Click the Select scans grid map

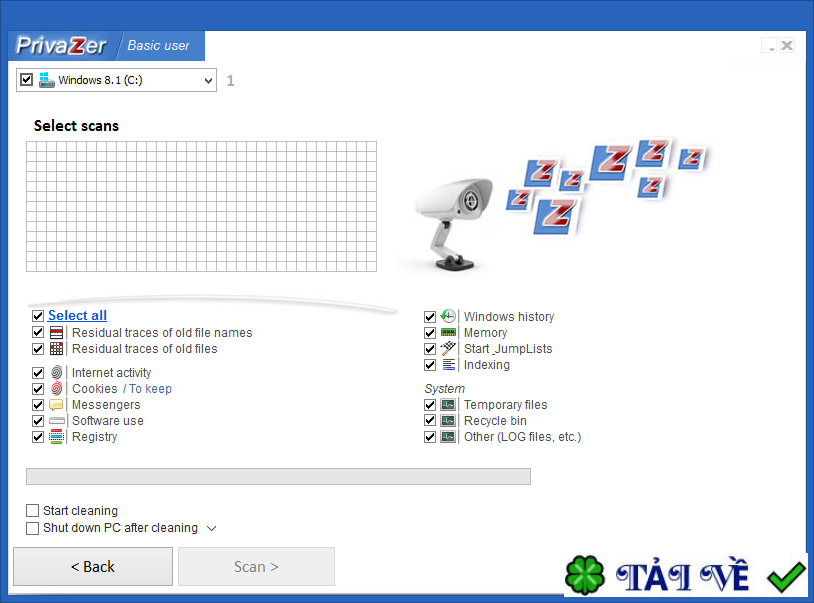tap(201, 206)
